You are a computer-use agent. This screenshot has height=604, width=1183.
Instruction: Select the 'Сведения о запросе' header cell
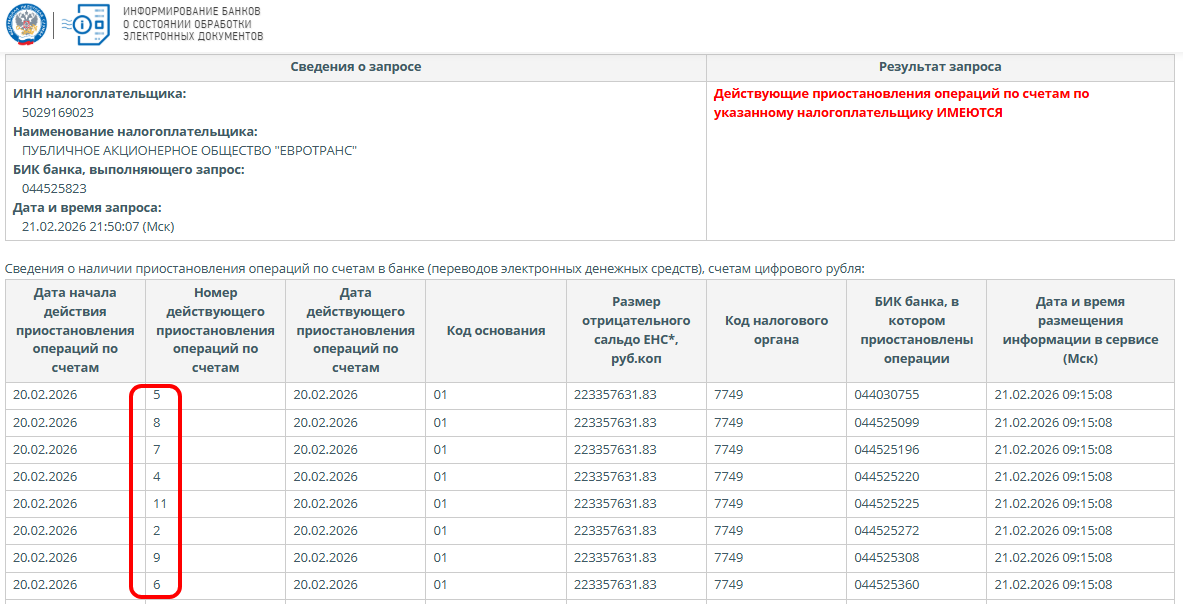tap(355, 67)
